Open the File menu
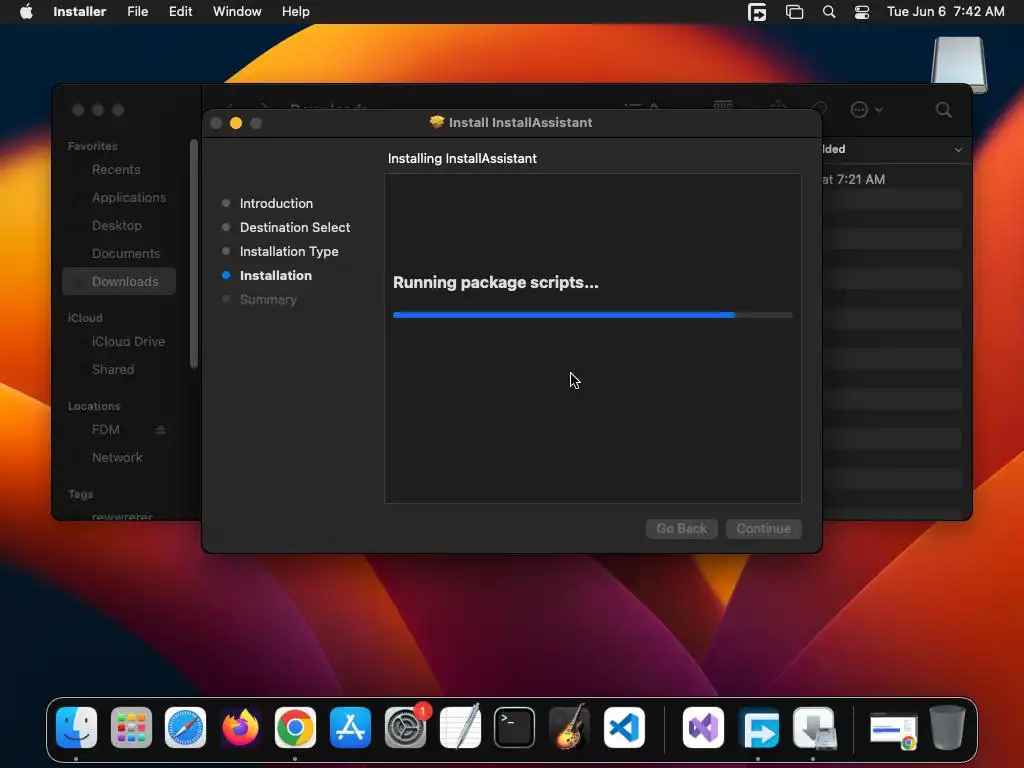1024x768 pixels. (137, 12)
